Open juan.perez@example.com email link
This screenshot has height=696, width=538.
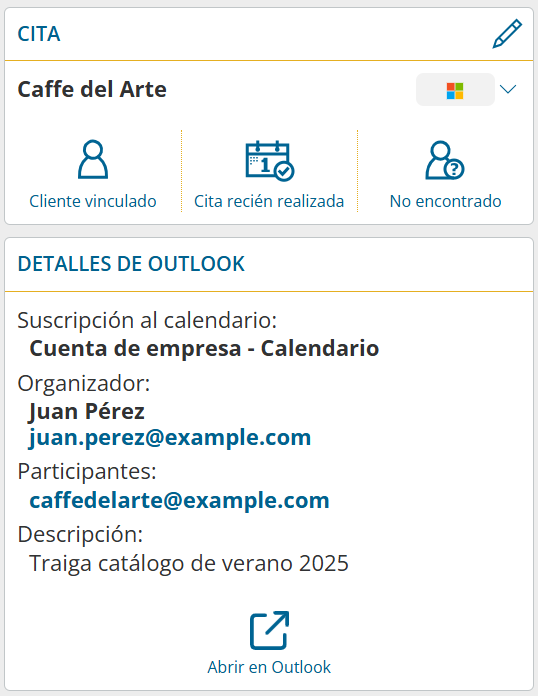(x=170, y=438)
